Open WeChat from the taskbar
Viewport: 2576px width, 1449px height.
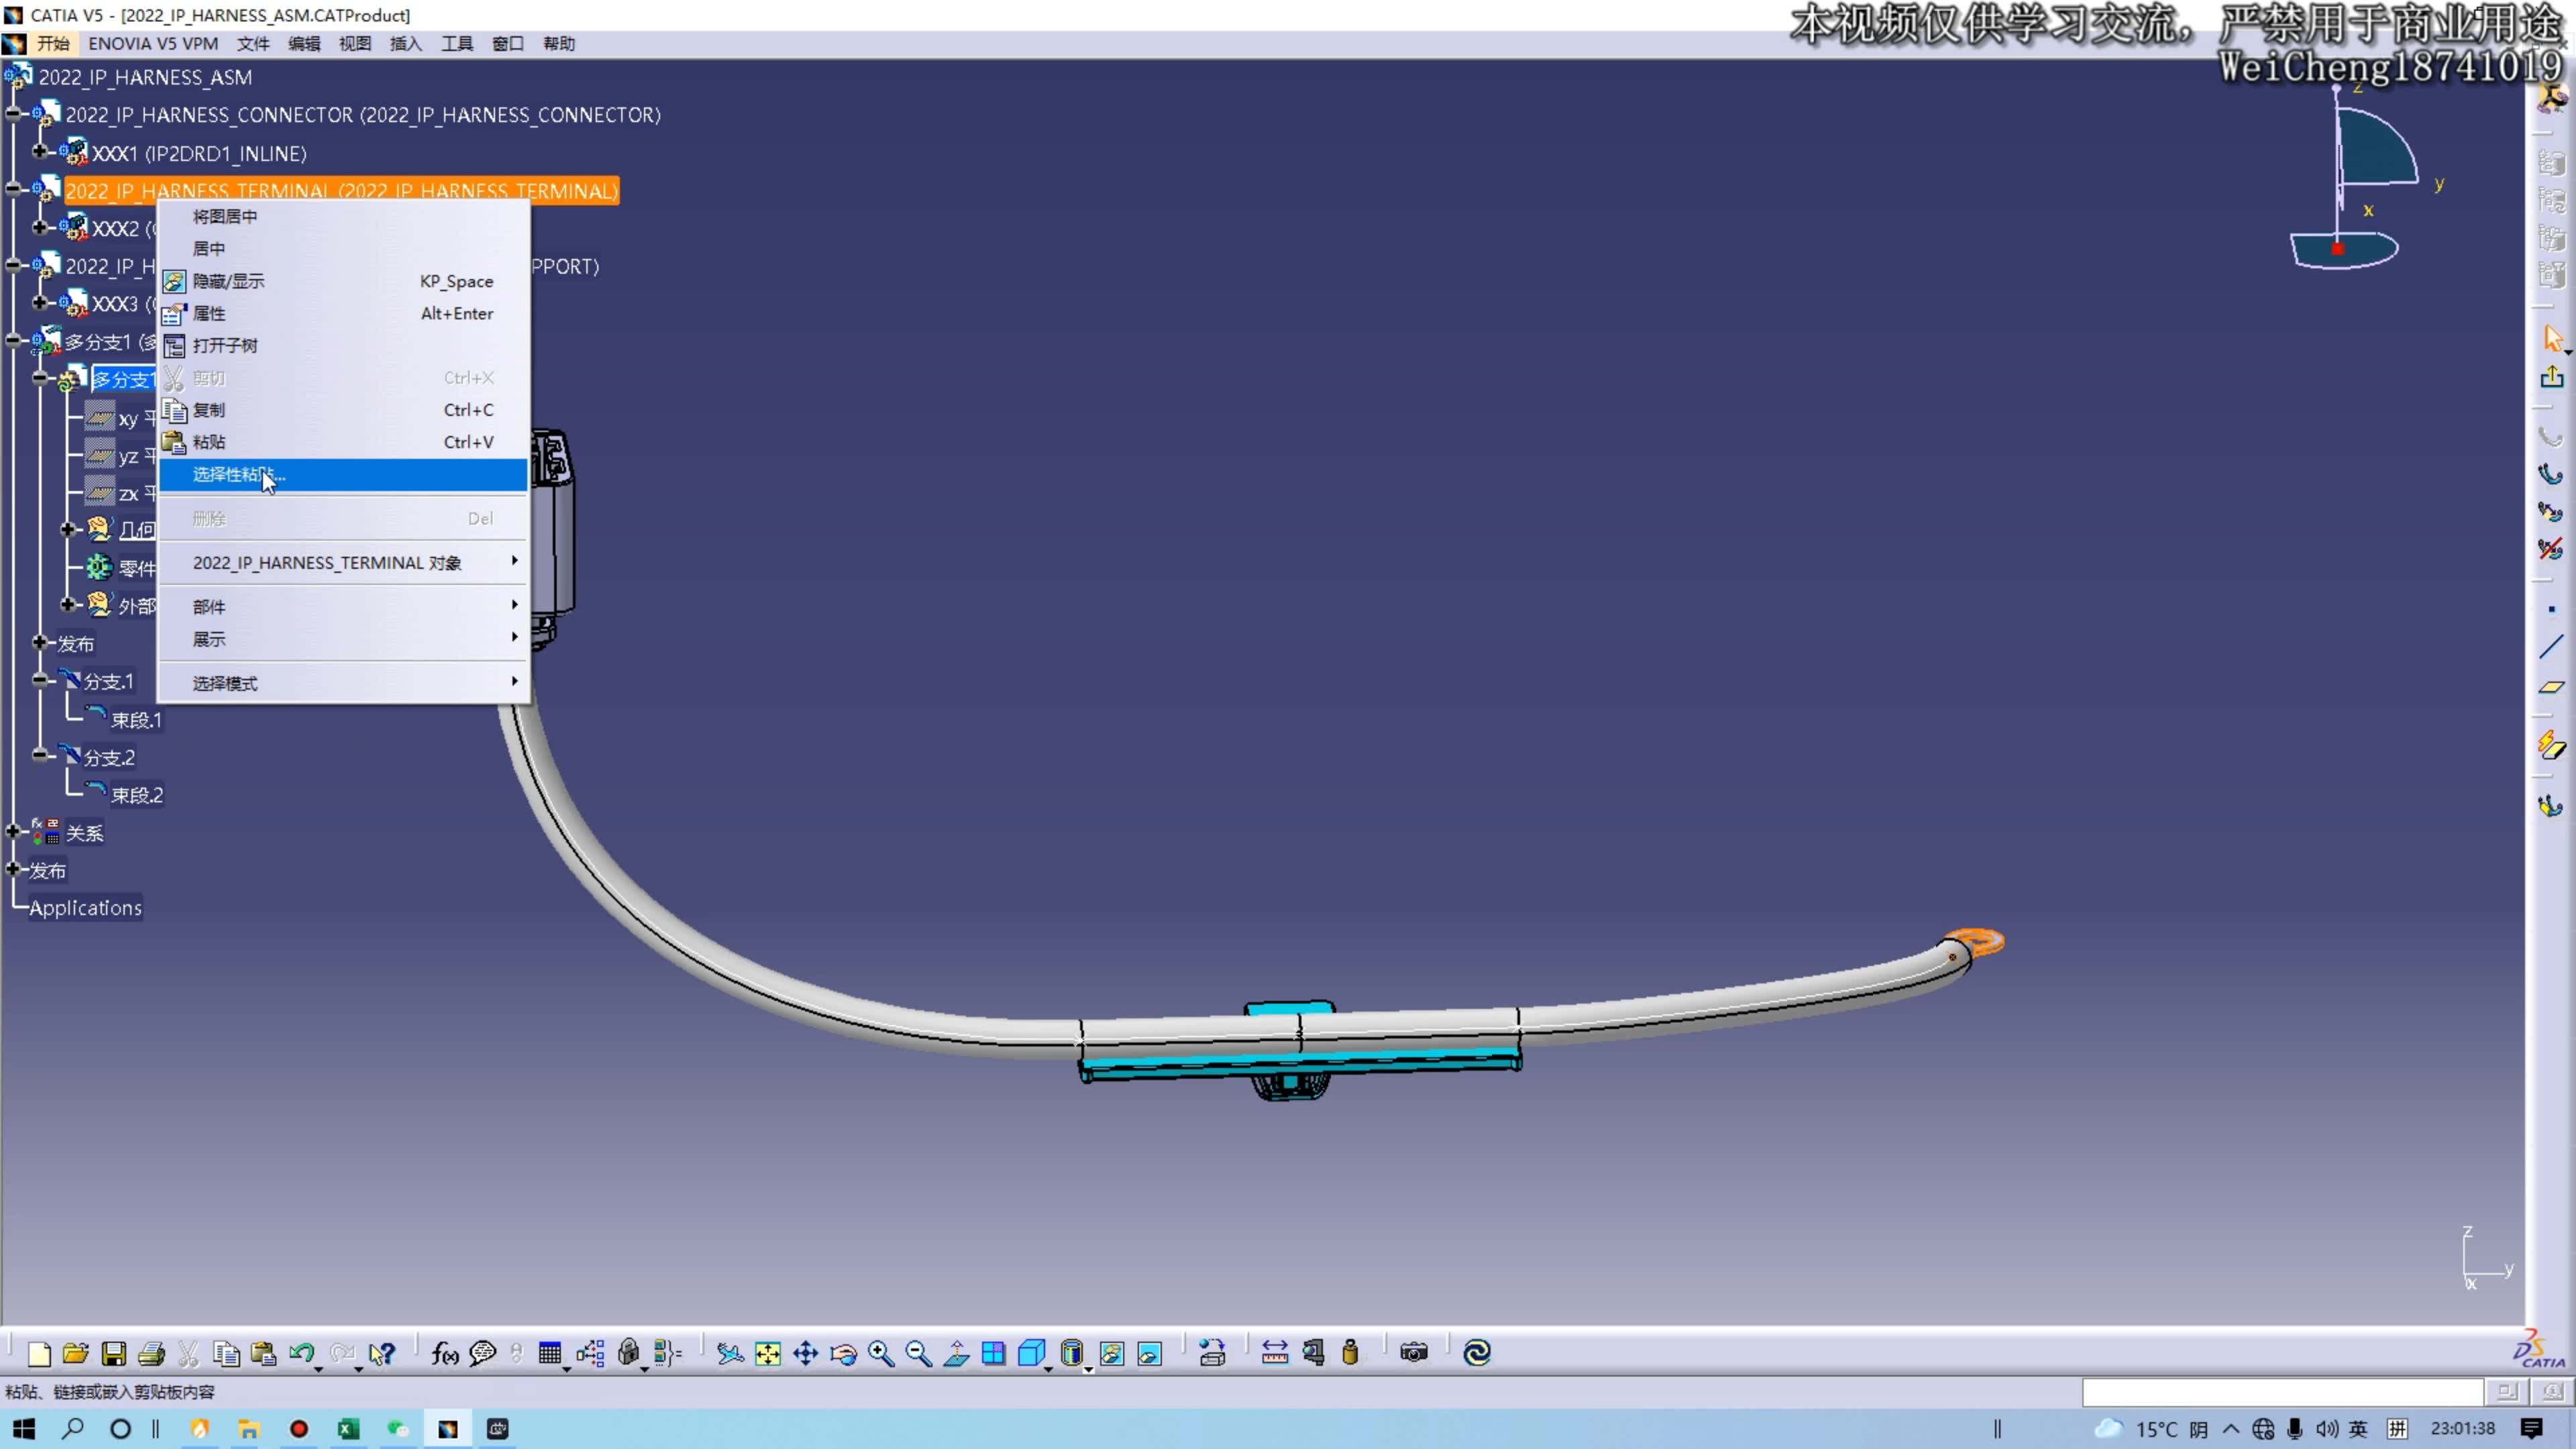click(x=398, y=1428)
